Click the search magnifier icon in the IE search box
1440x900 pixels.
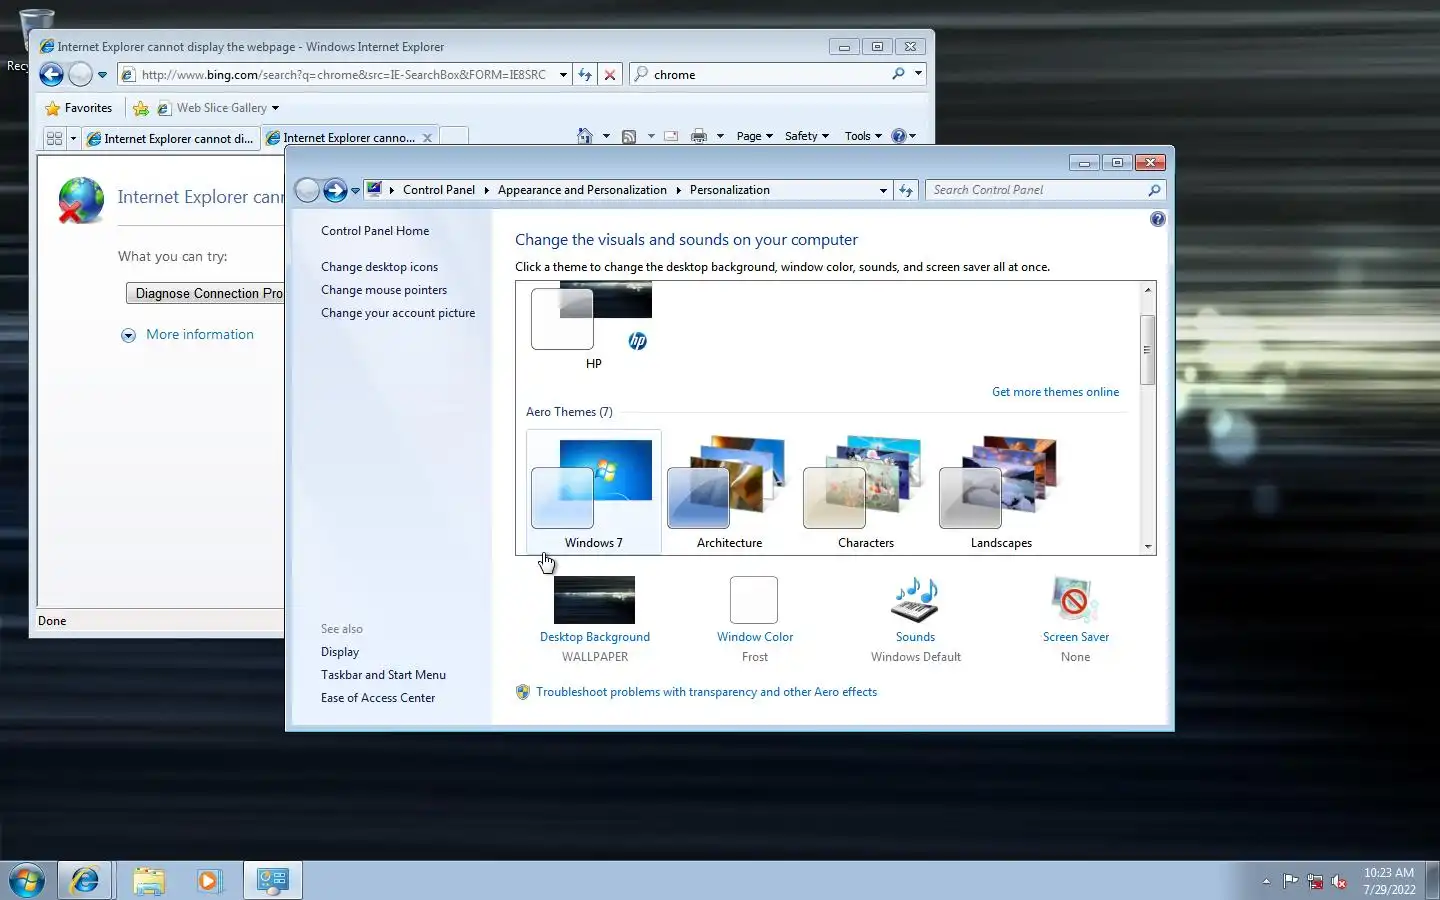pos(898,74)
